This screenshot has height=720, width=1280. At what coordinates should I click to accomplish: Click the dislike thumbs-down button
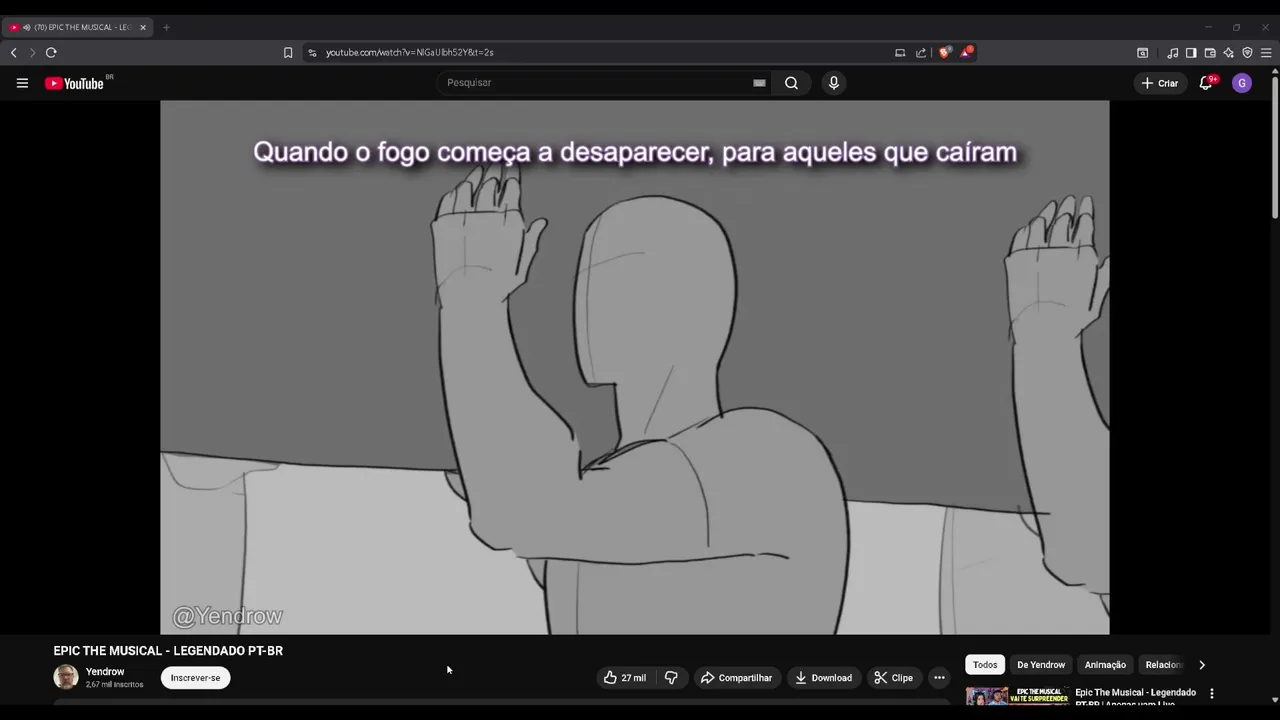[x=671, y=678]
